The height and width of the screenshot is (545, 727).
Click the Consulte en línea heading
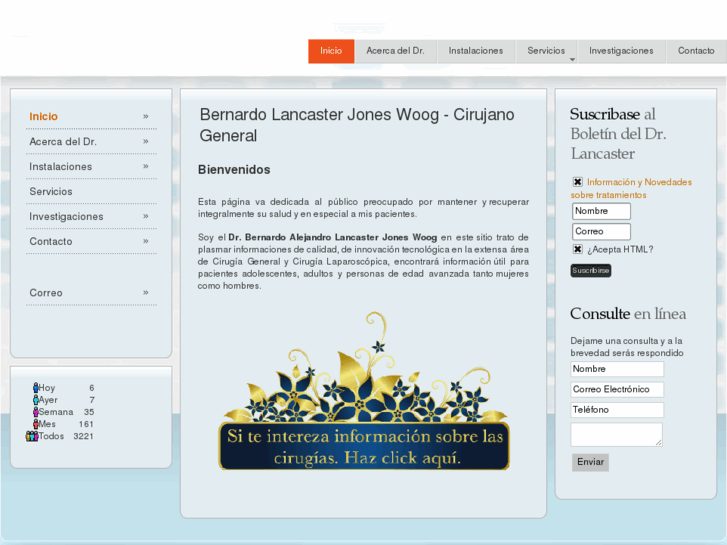(628, 314)
